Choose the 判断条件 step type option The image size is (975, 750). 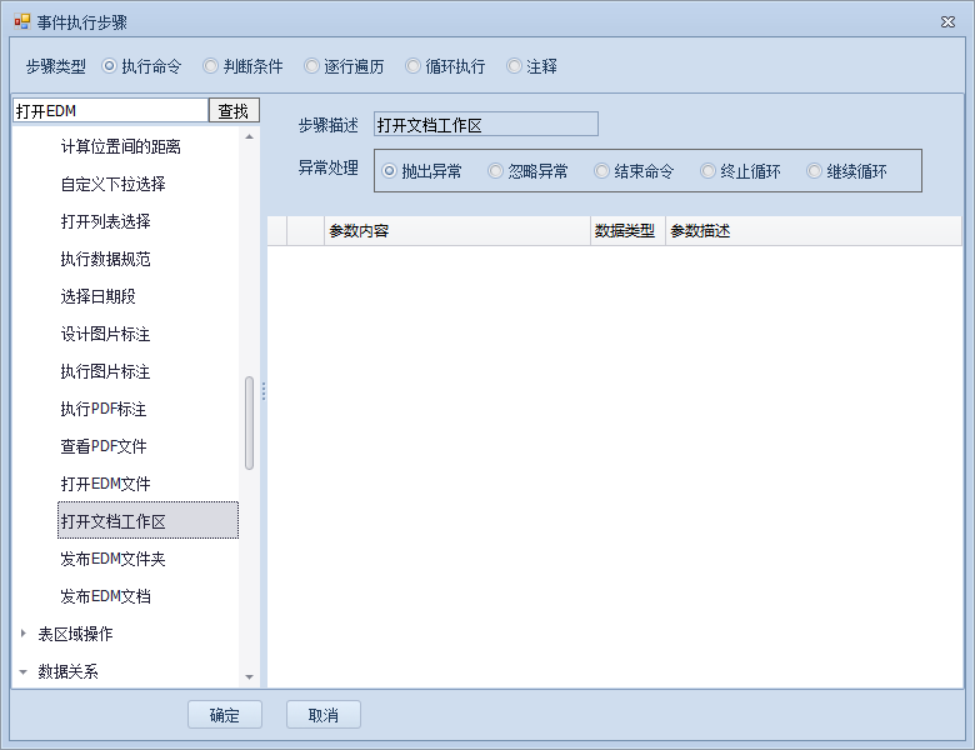(x=211, y=67)
